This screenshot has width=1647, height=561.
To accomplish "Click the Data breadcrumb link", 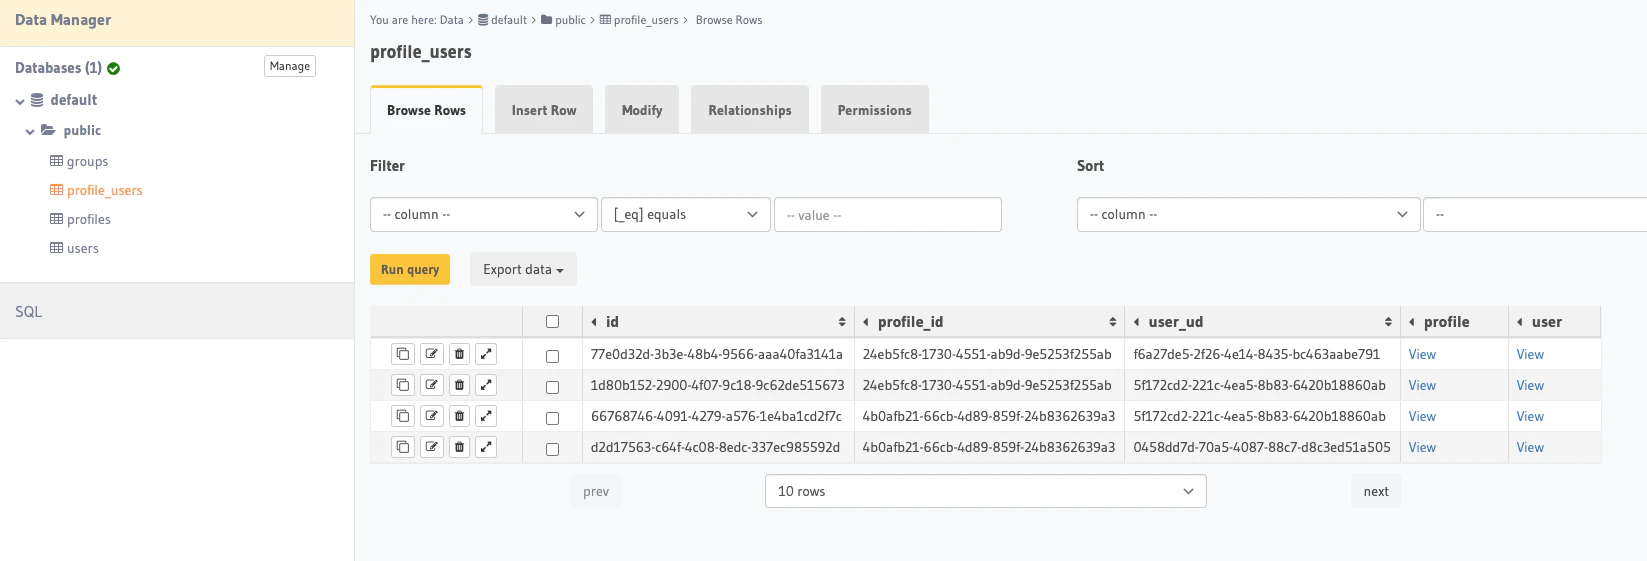I will point(452,20).
